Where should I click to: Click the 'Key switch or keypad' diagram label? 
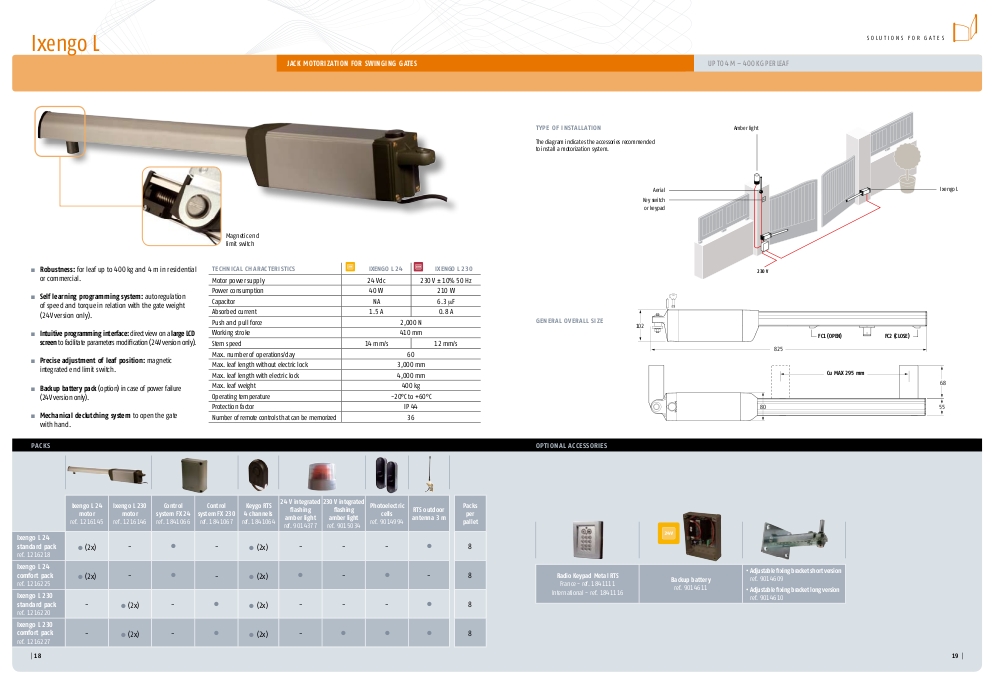[654, 204]
